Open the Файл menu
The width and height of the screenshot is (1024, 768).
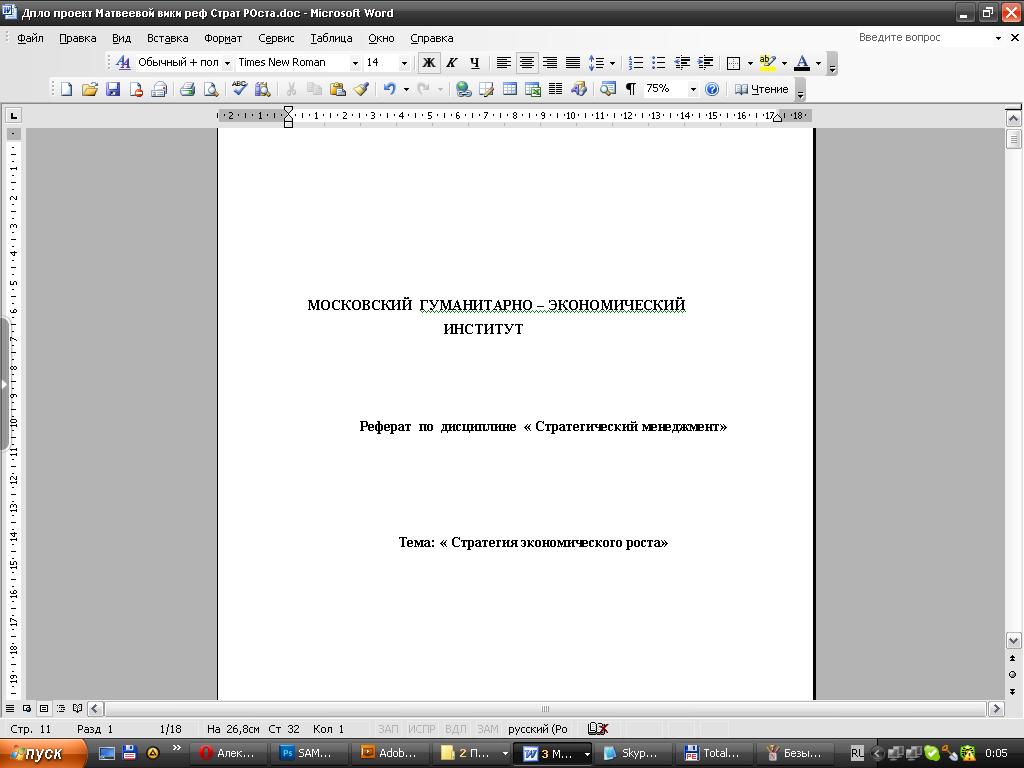[x=30, y=38]
